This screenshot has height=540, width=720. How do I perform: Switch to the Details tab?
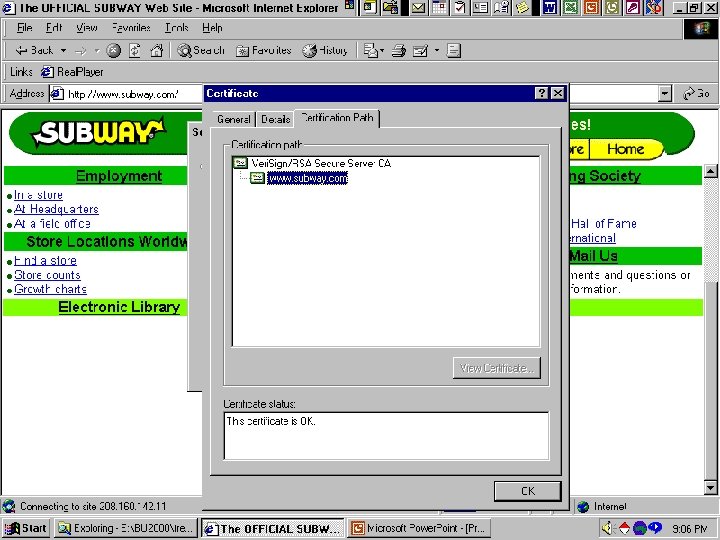[x=276, y=119]
